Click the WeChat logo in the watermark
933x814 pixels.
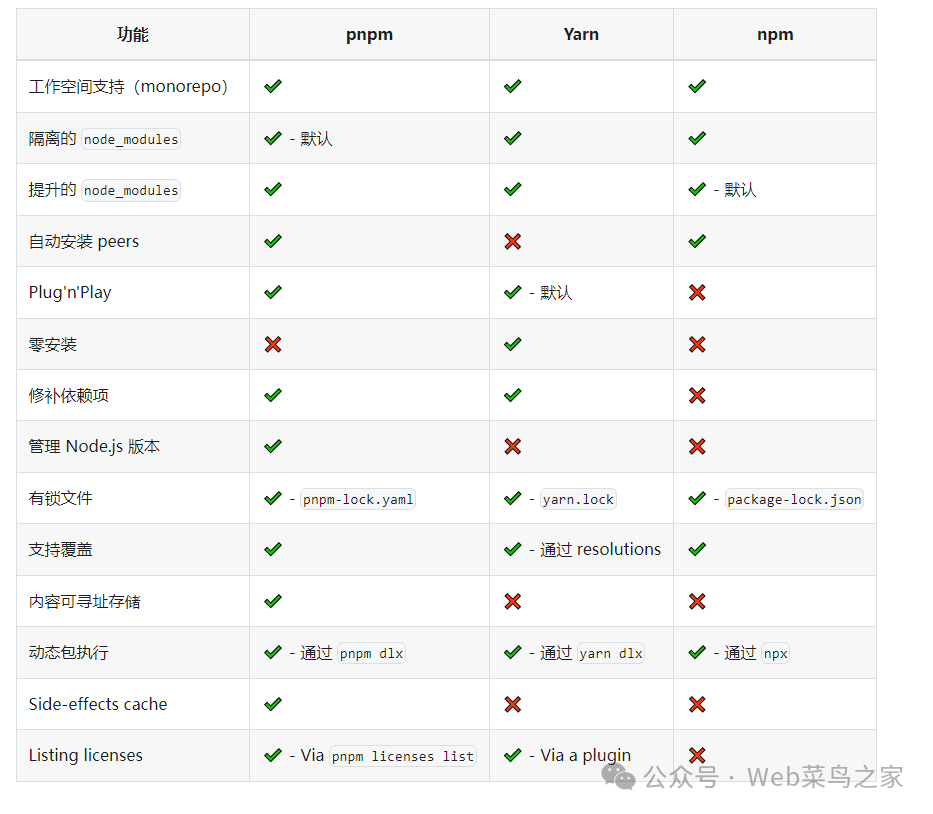click(x=618, y=777)
